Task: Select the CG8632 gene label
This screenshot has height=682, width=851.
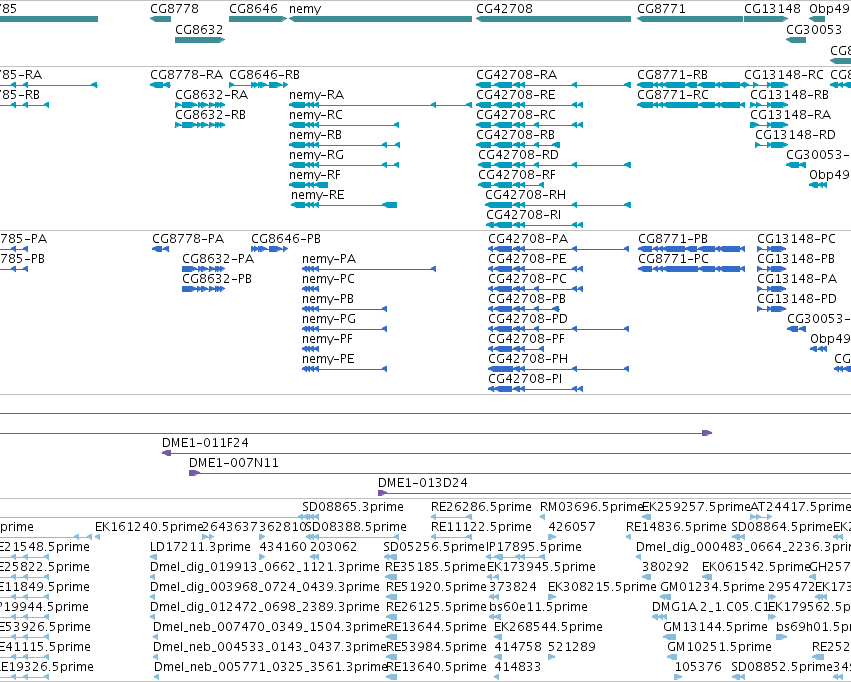Action: pyautogui.click(x=199, y=29)
